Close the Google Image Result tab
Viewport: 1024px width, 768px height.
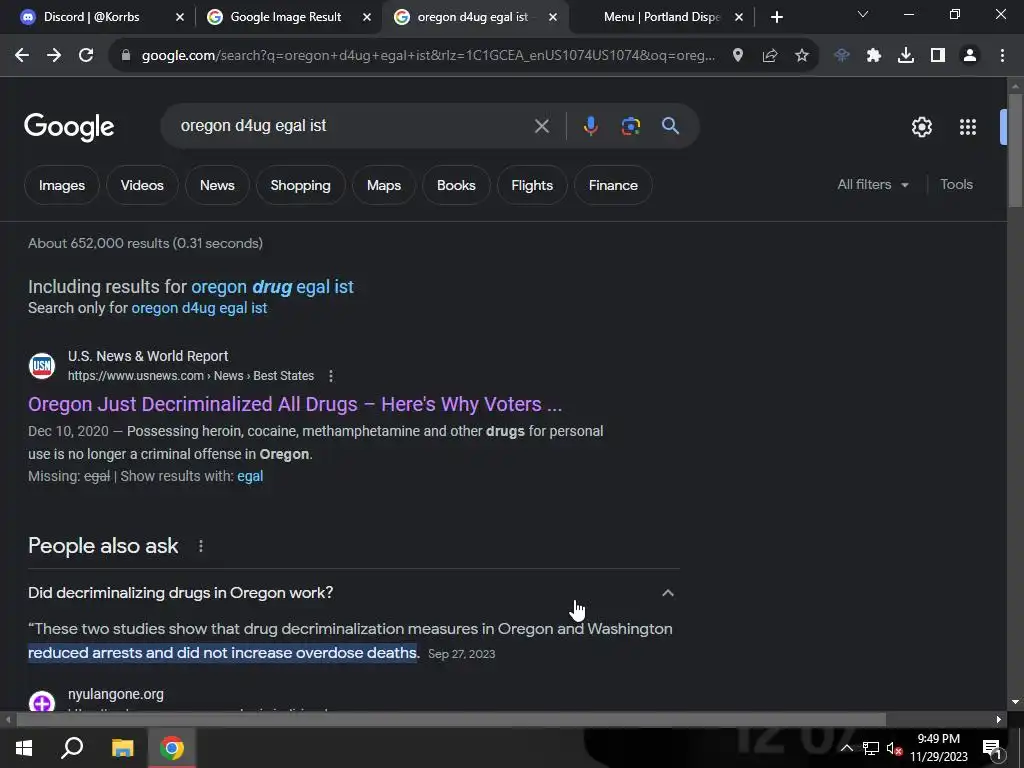tap(367, 18)
